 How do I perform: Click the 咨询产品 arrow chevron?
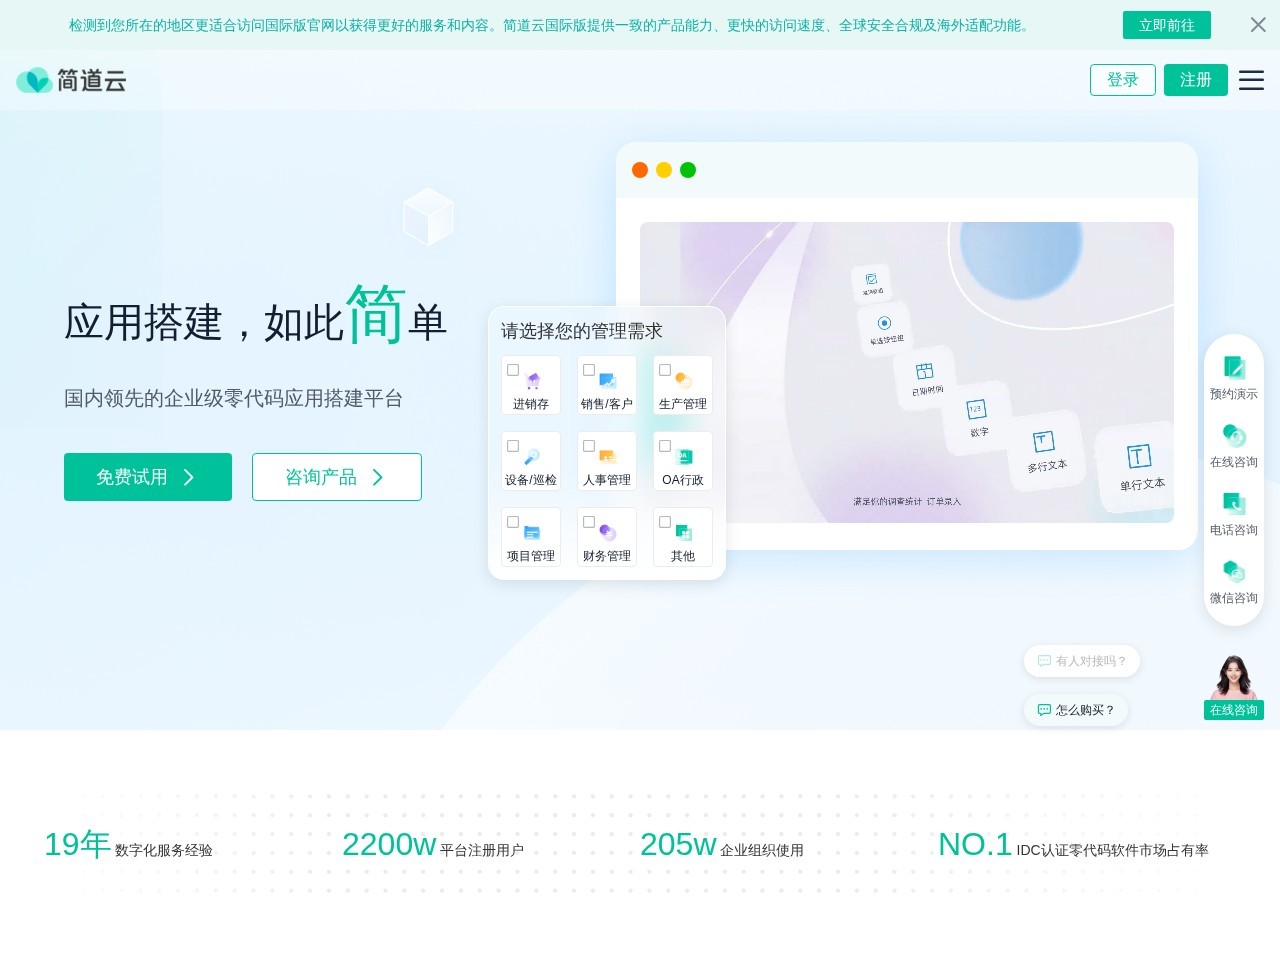pyautogui.click(x=378, y=477)
